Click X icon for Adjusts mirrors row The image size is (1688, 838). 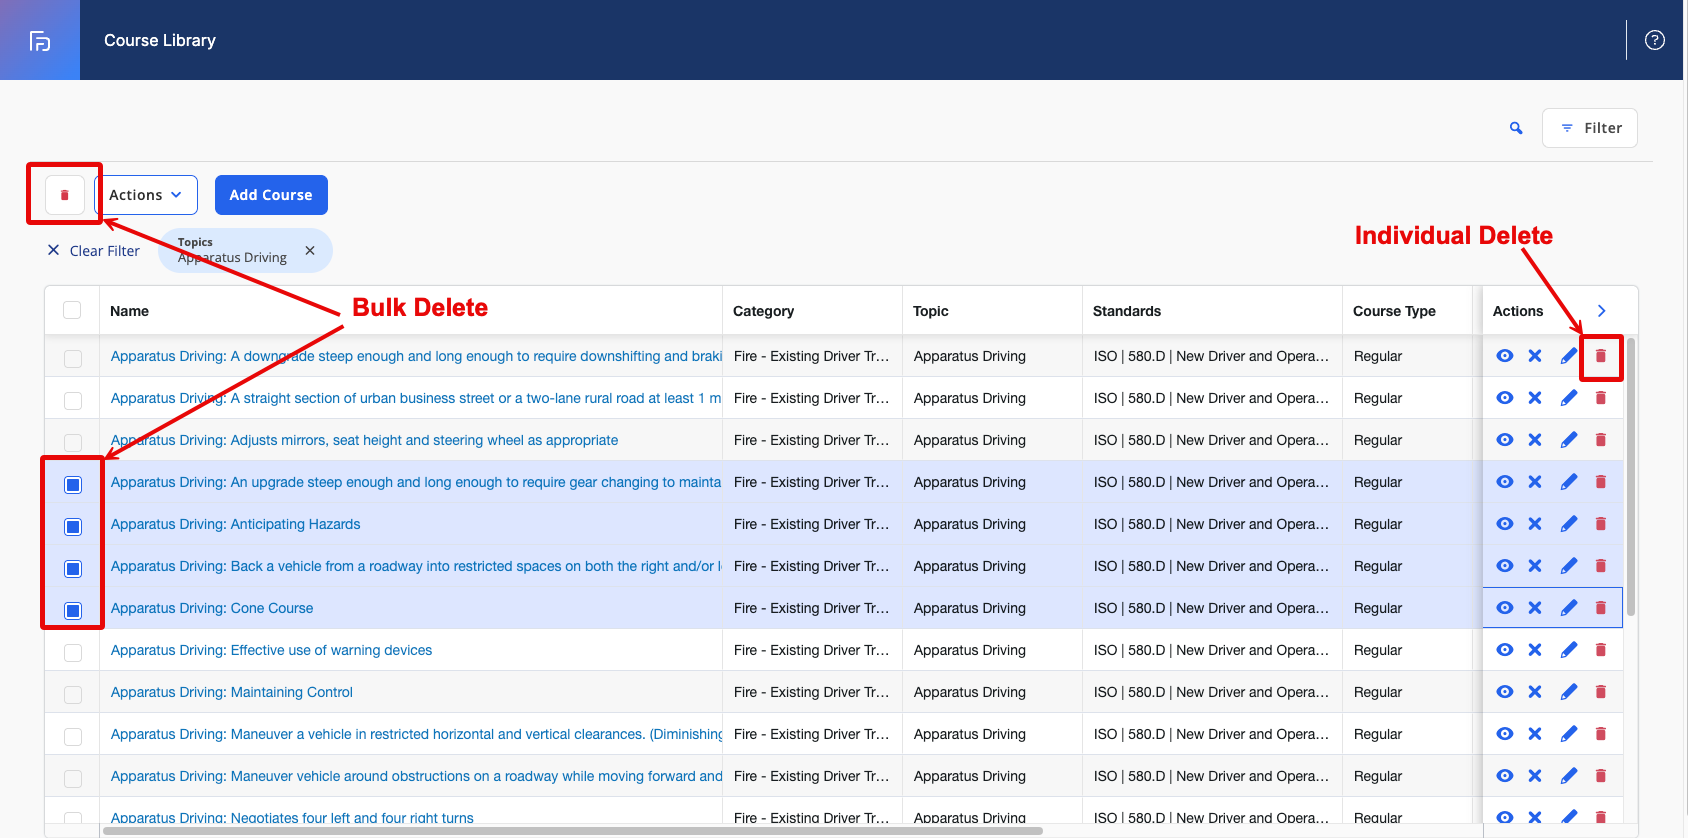tap(1535, 440)
